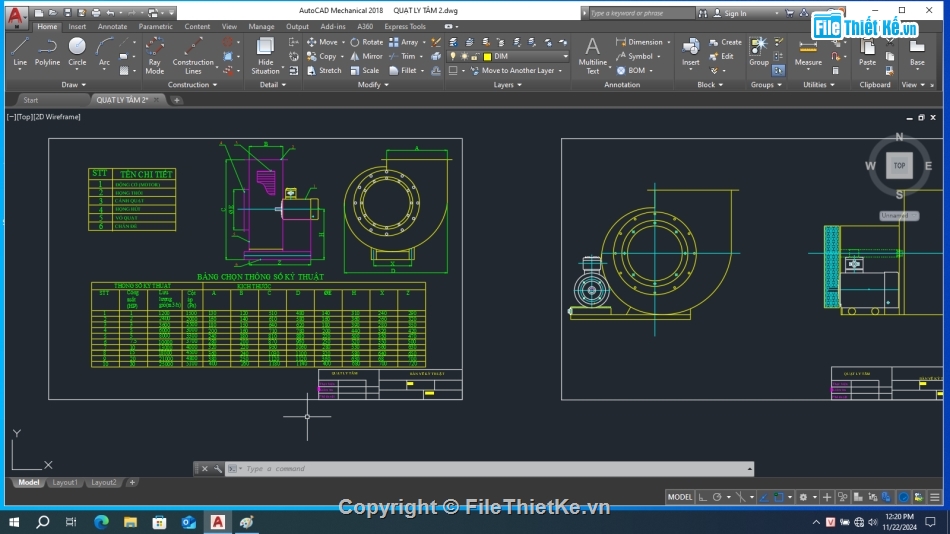Expand the Layers panel

[507, 85]
